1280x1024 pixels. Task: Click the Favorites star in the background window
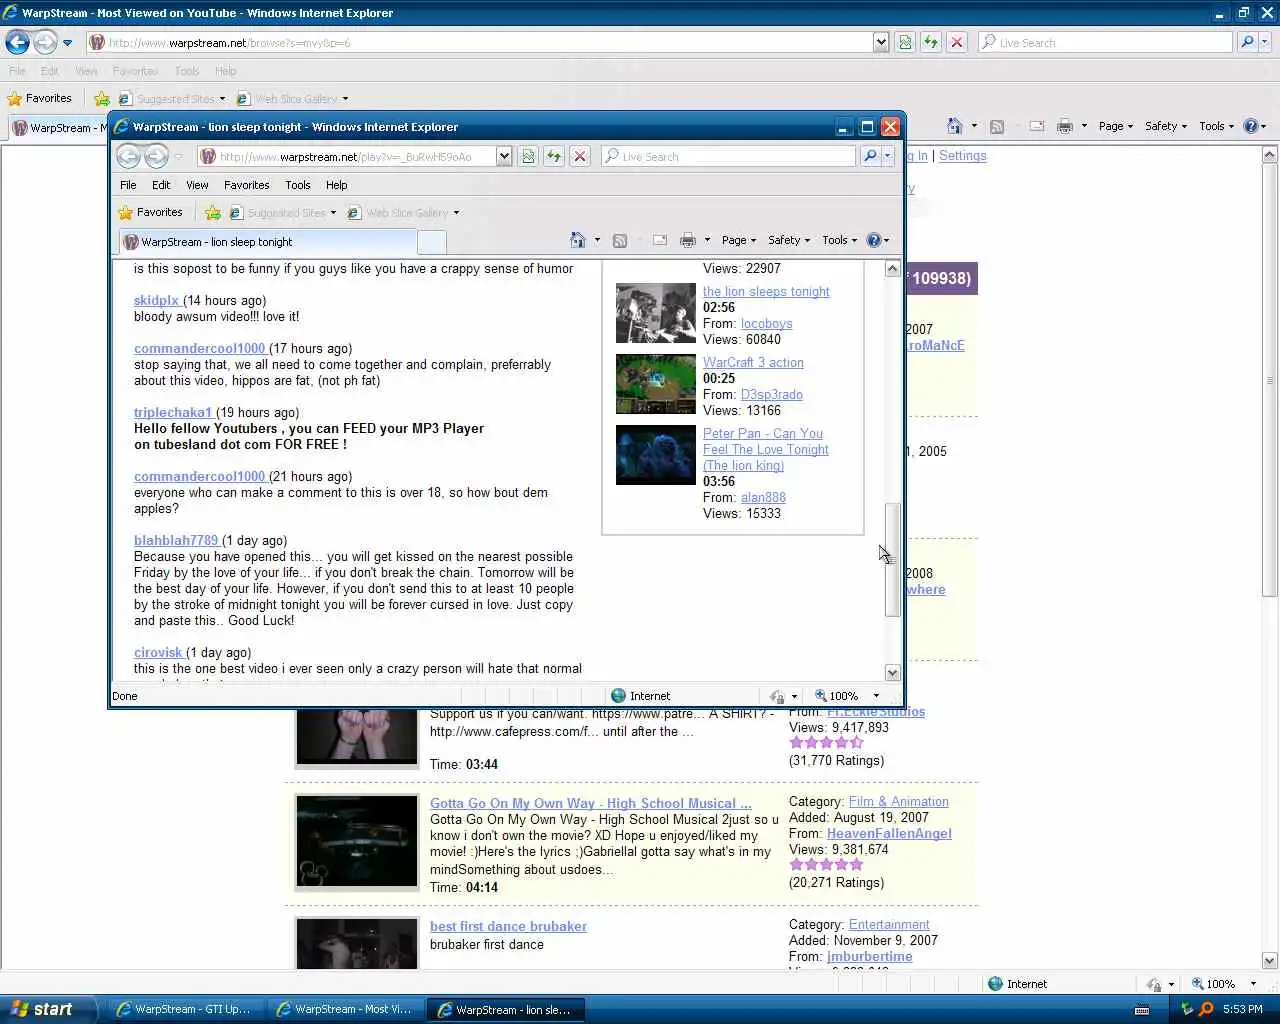[39, 98]
